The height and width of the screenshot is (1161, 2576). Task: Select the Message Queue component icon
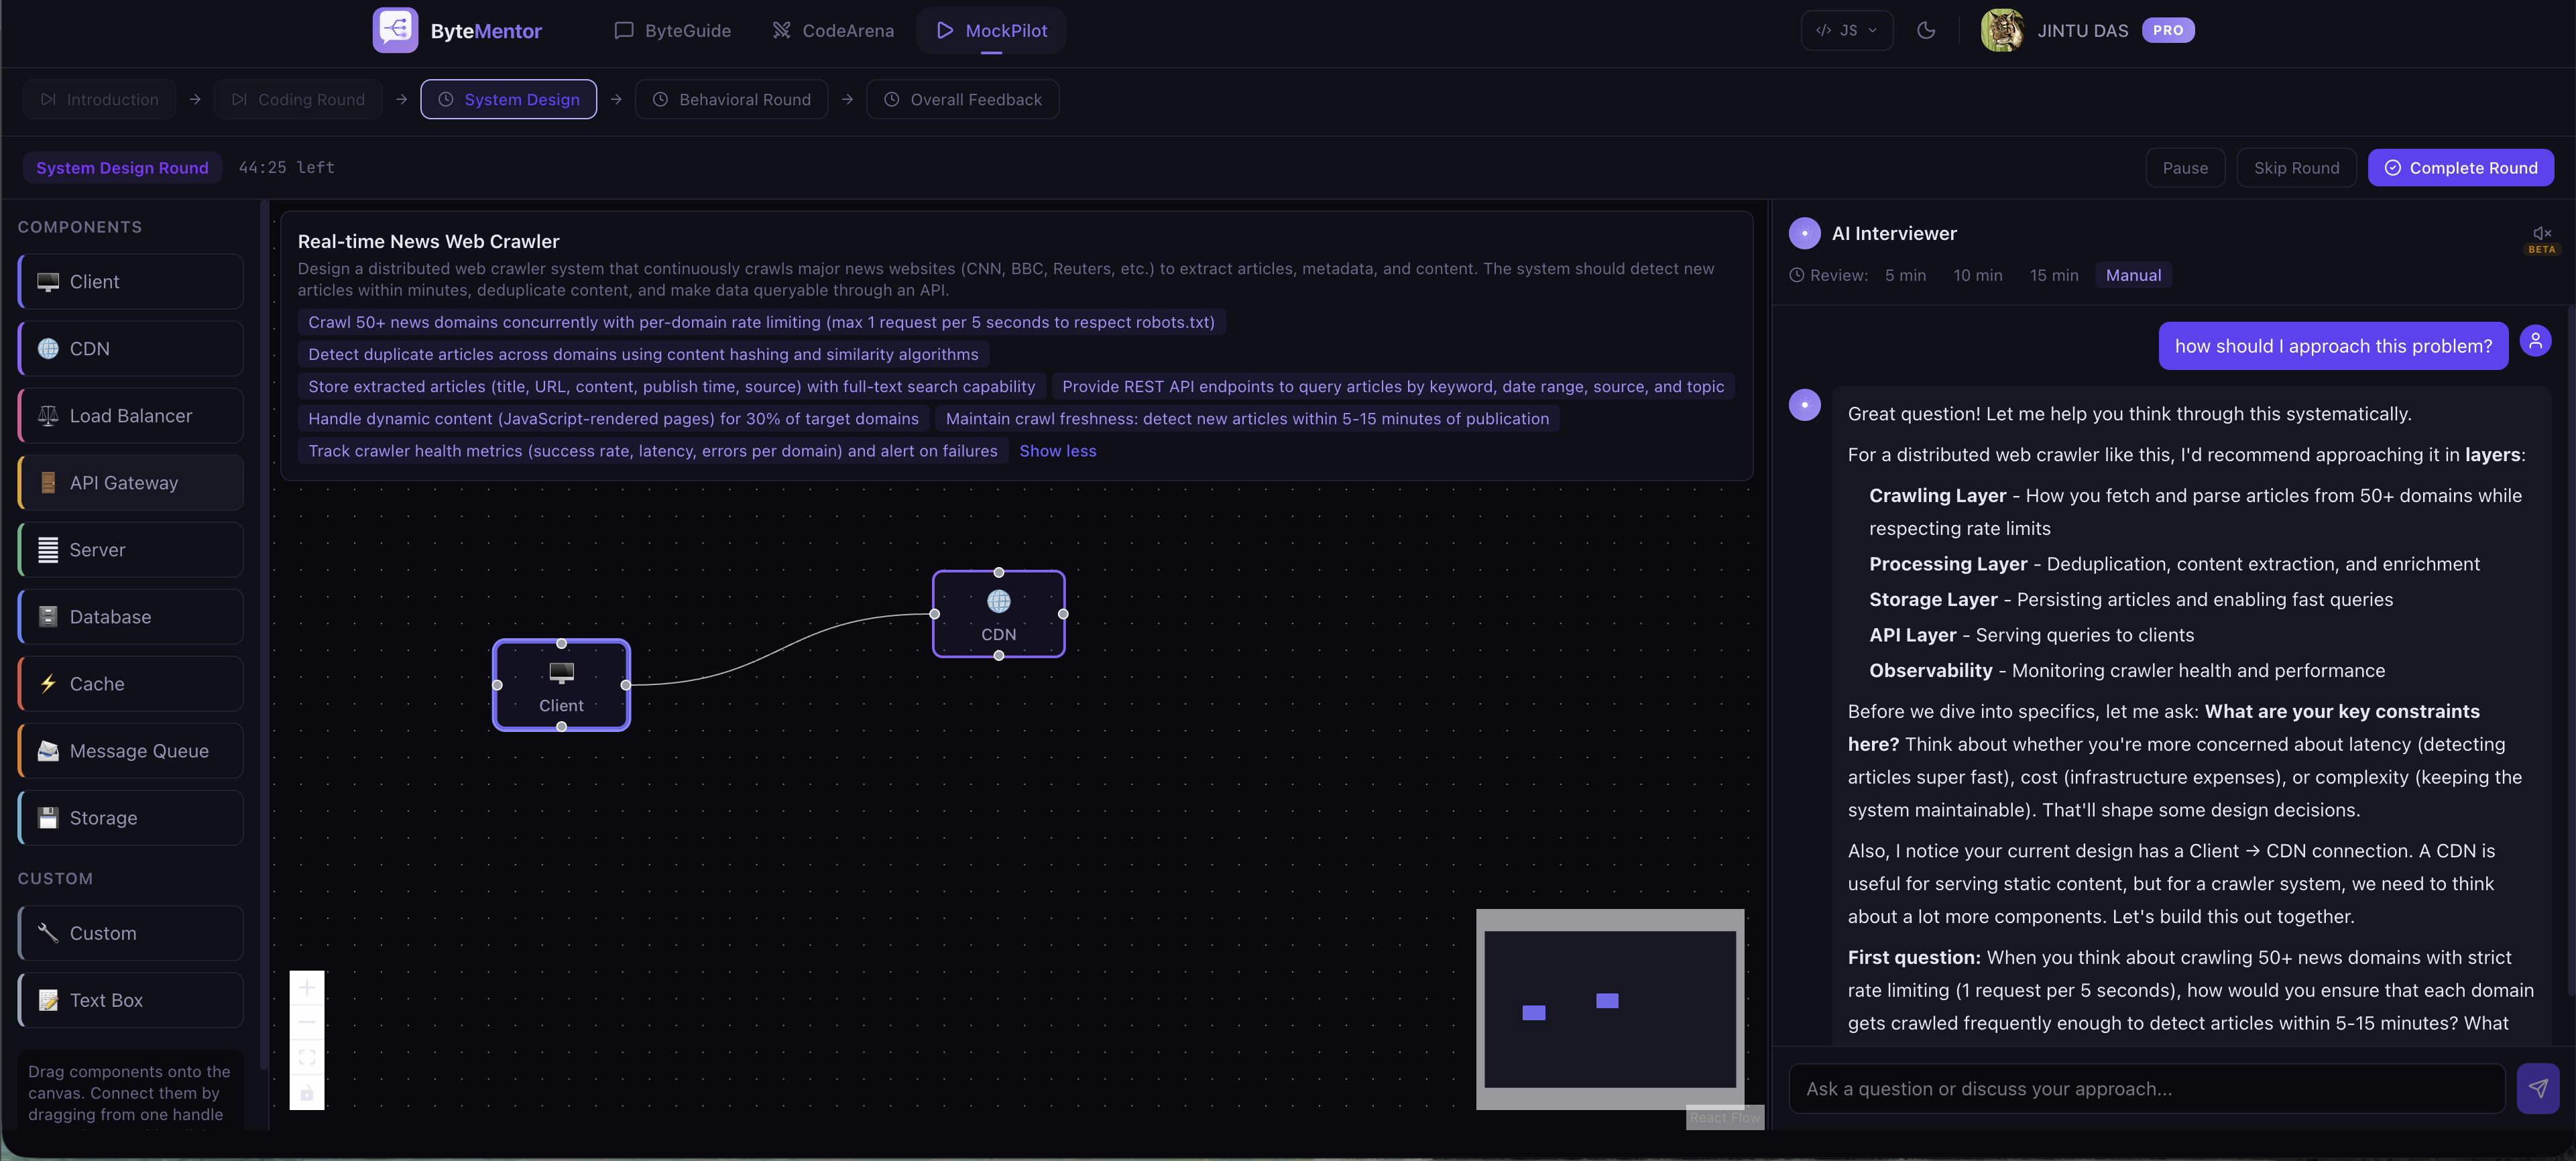47,750
